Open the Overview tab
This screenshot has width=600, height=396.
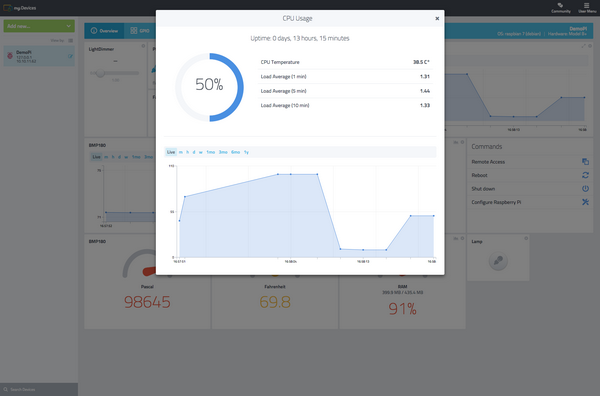point(104,31)
